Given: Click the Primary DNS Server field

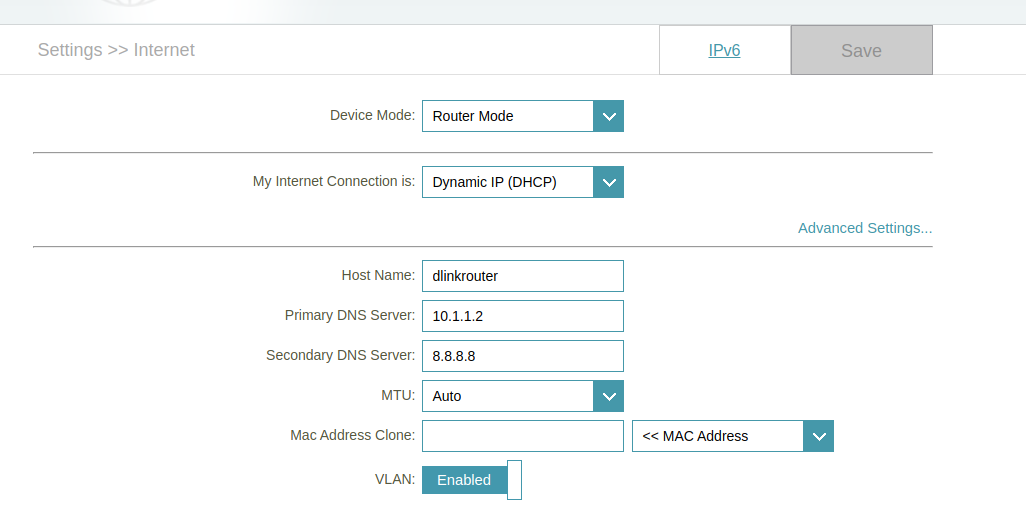Looking at the screenshot, I should tap(523, 316).
